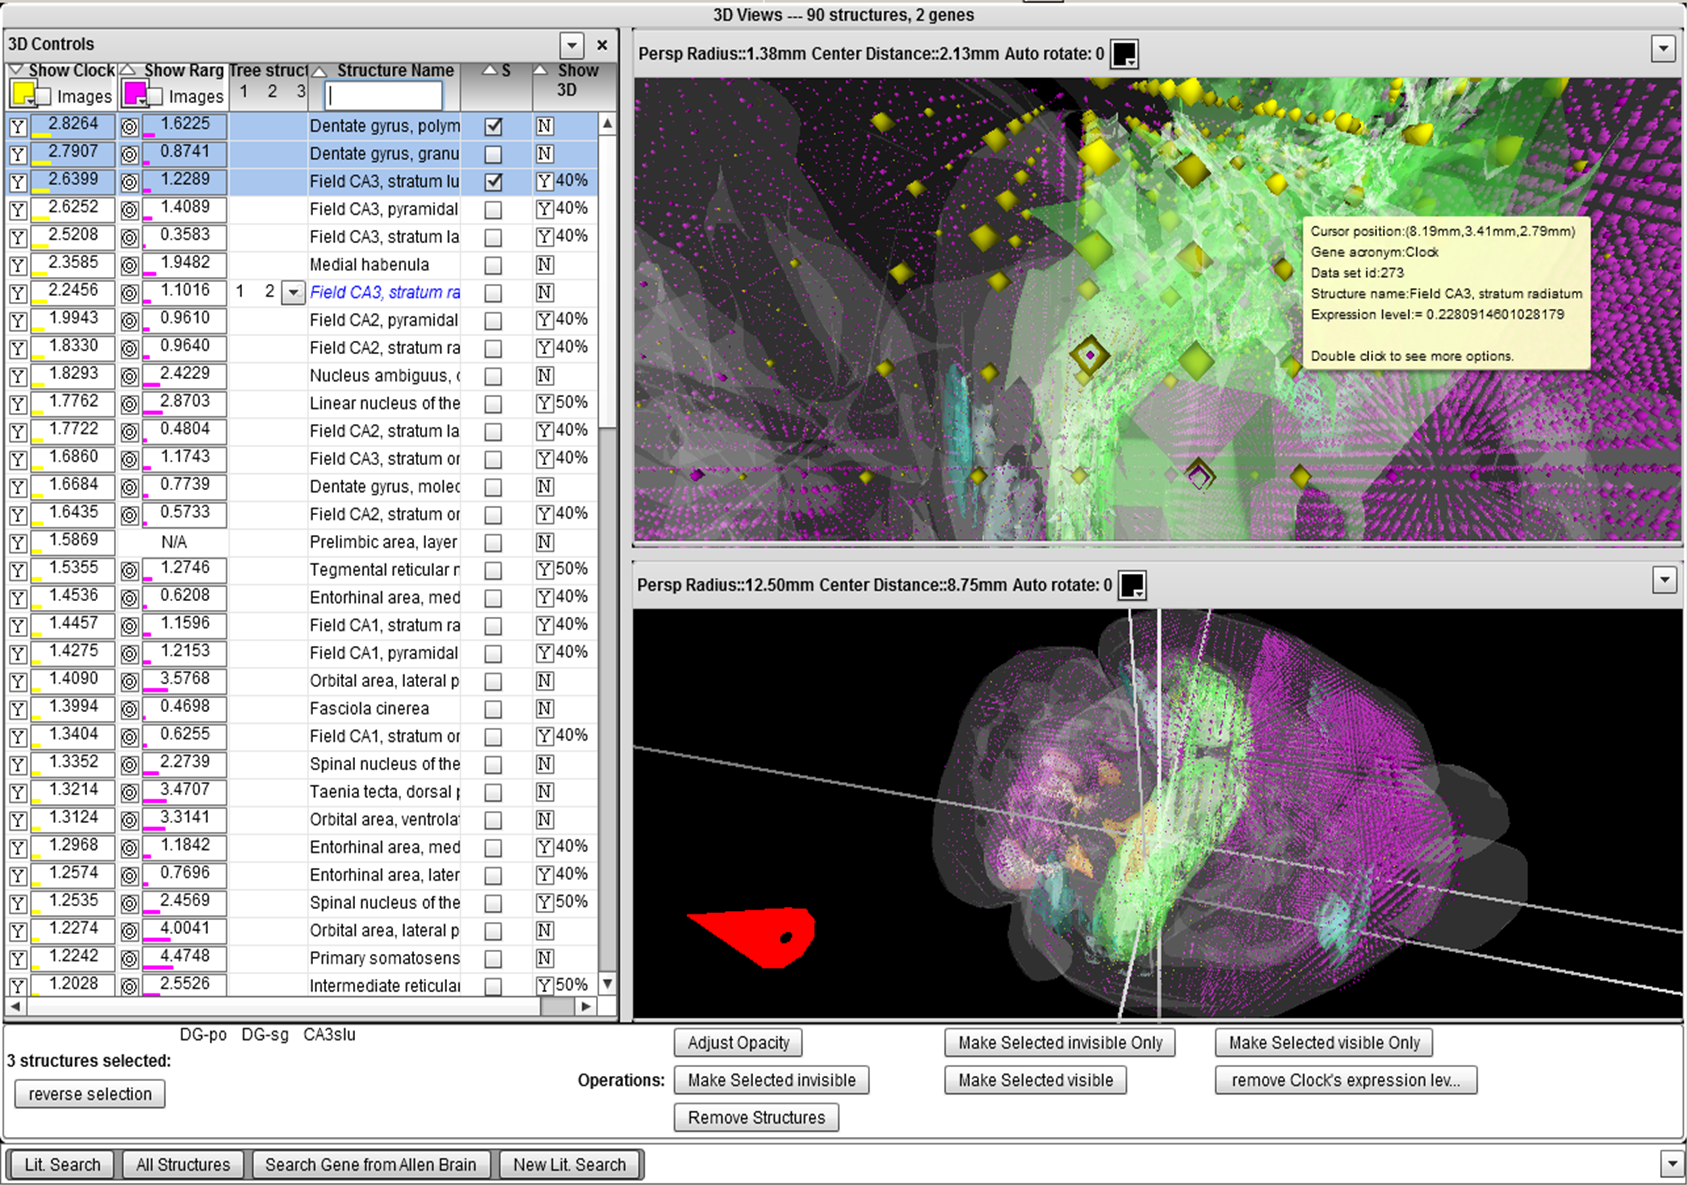The width and height of the screenshot is (1688, 1186).
Task: Click the Y Show 3D icon for Field CA2, pyramidal
Action: [x=544, y=321]
